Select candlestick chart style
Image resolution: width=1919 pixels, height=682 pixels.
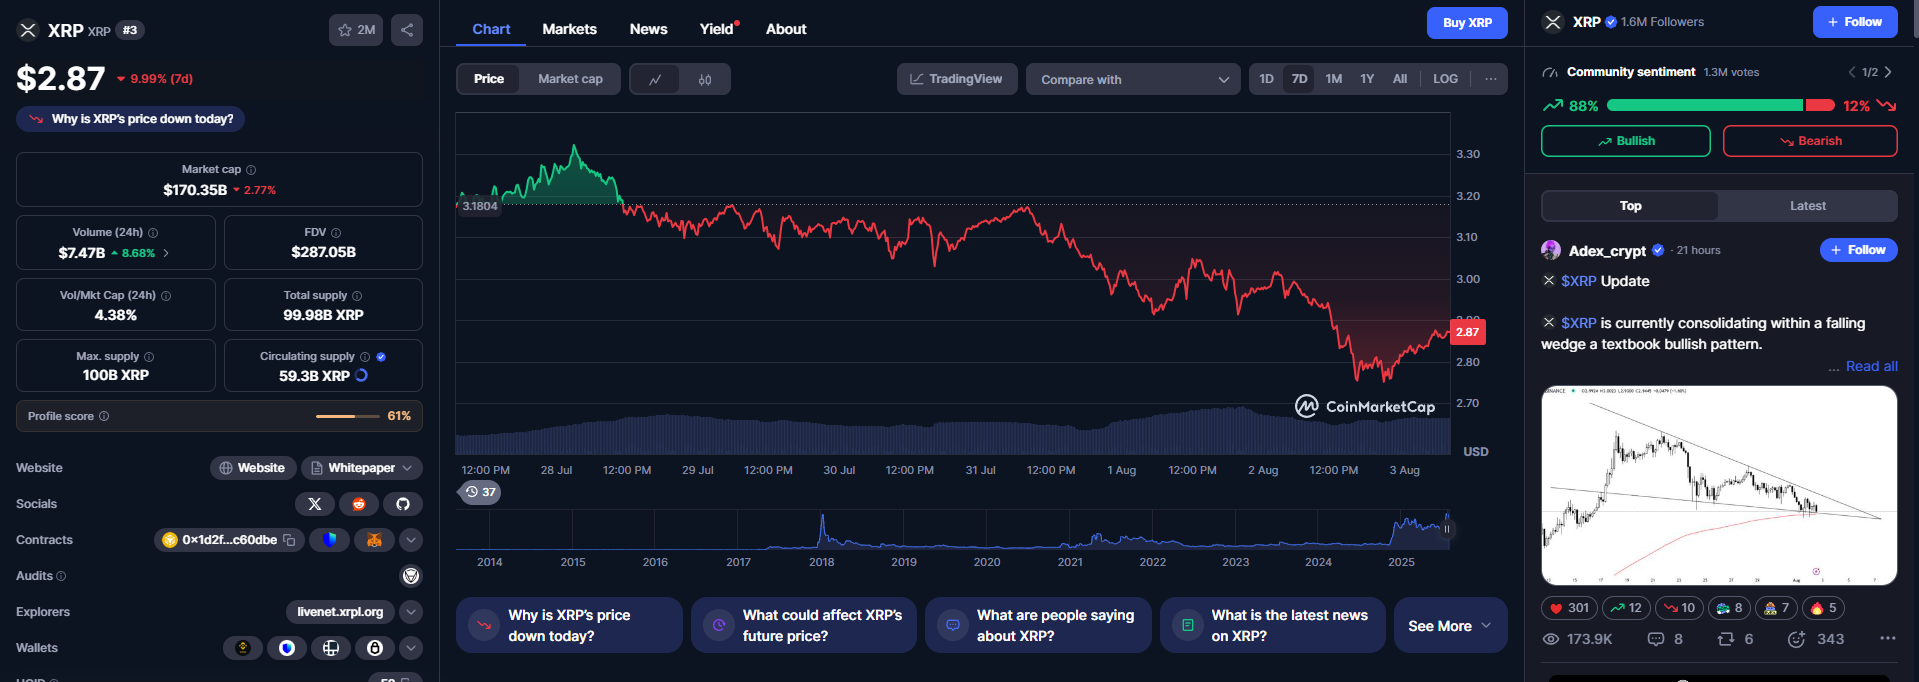pos(705,79)
